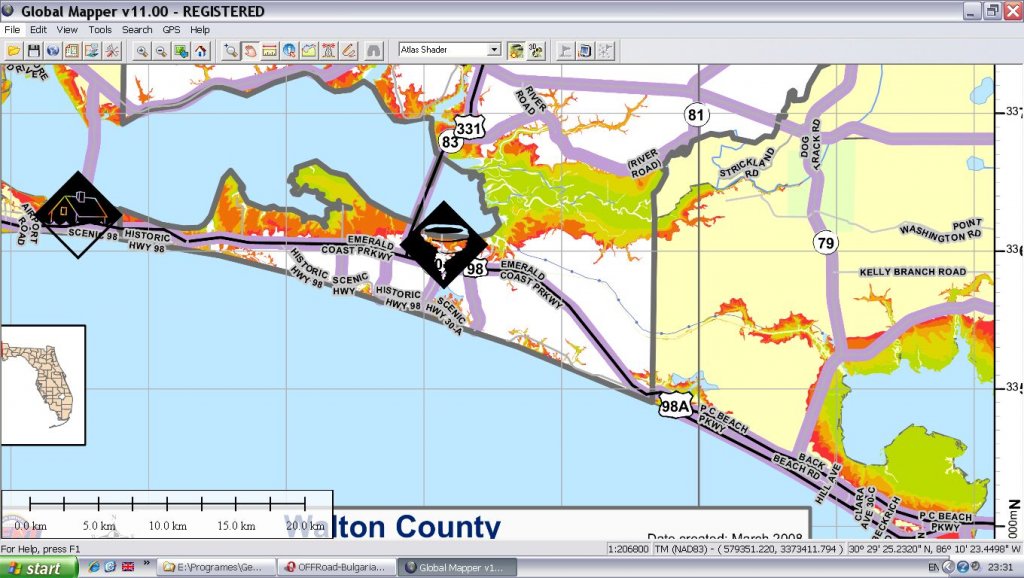Click the route 81 circle marker
This screenshot has height=578, width=1024.
[696, 115]
